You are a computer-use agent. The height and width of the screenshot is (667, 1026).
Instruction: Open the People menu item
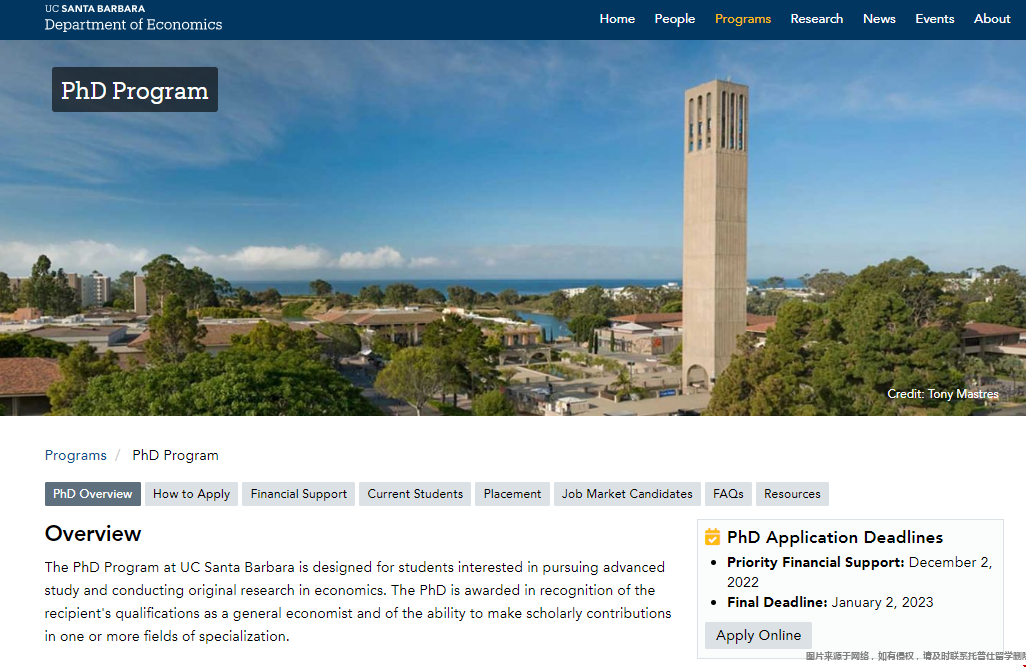pyautogui.click(x=675, y=19)
